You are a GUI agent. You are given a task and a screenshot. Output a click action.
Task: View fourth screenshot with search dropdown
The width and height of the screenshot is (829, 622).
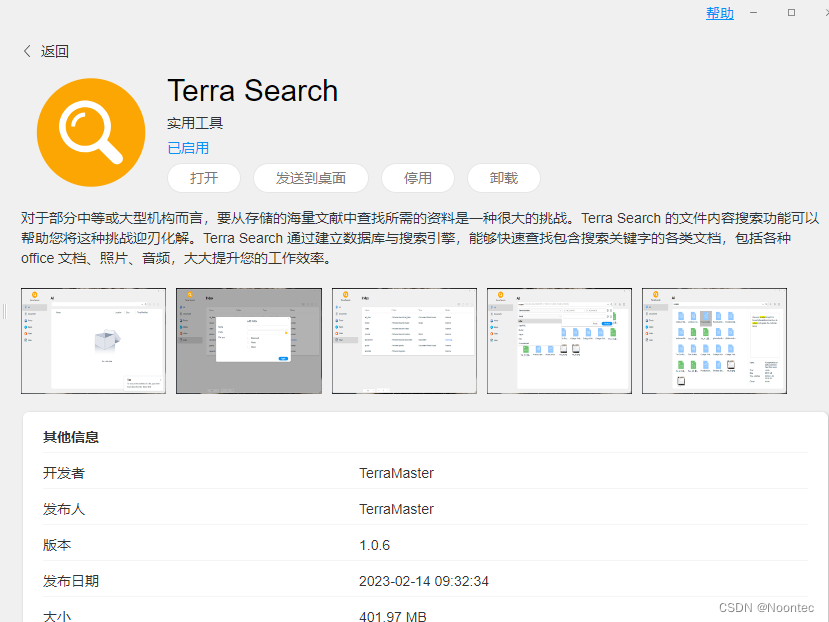pyautogui.click(x=559, y=341)
